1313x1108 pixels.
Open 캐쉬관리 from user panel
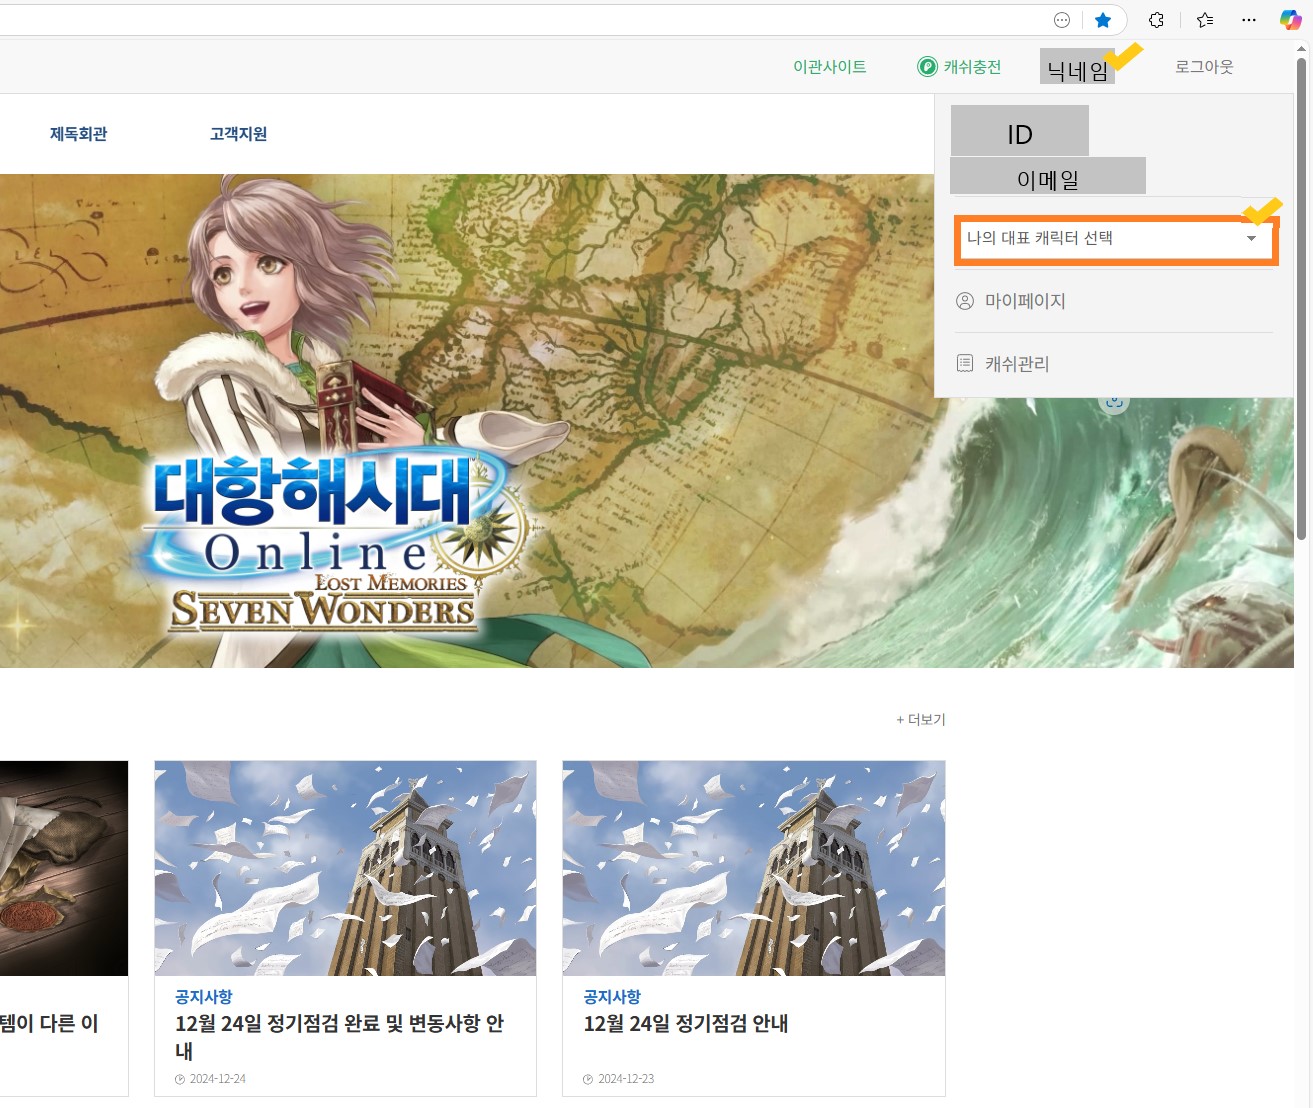pyautogui.click(x=1017, y=364)
